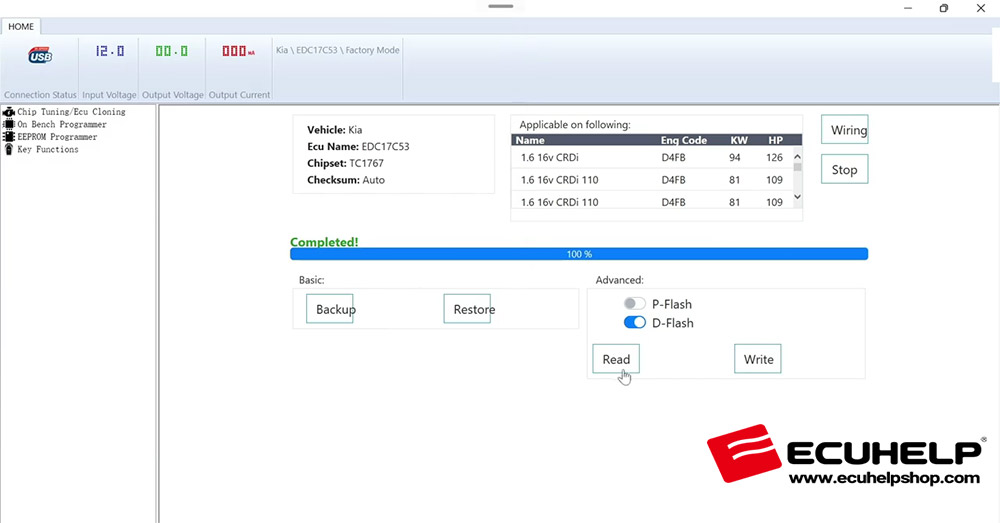
Task: Click the applicable list down arrow
Action: [797, 197]
